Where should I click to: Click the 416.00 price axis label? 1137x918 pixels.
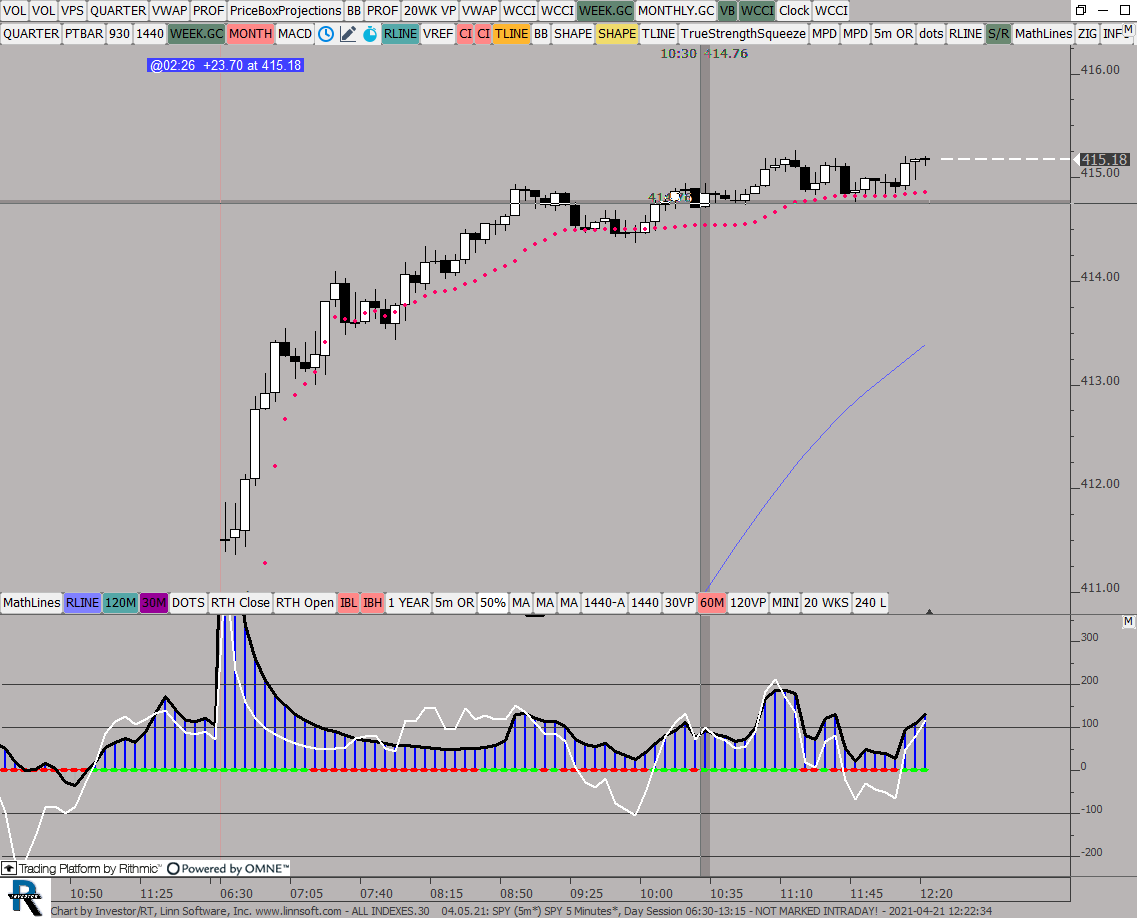[1100, 70]
